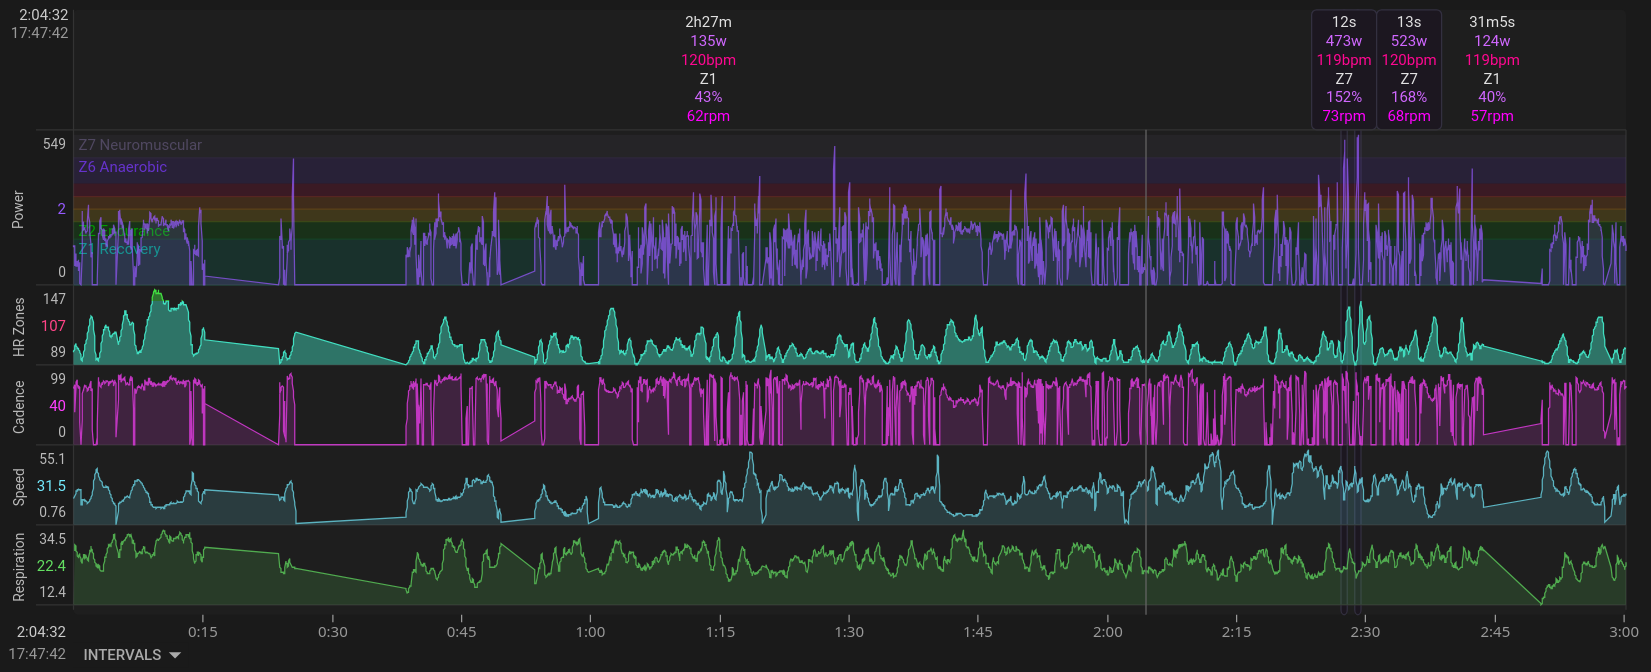
Task: Click the 17:47:42 clock time beside INTERVALS
Action: pyautogui.click(x=38, y=654)
